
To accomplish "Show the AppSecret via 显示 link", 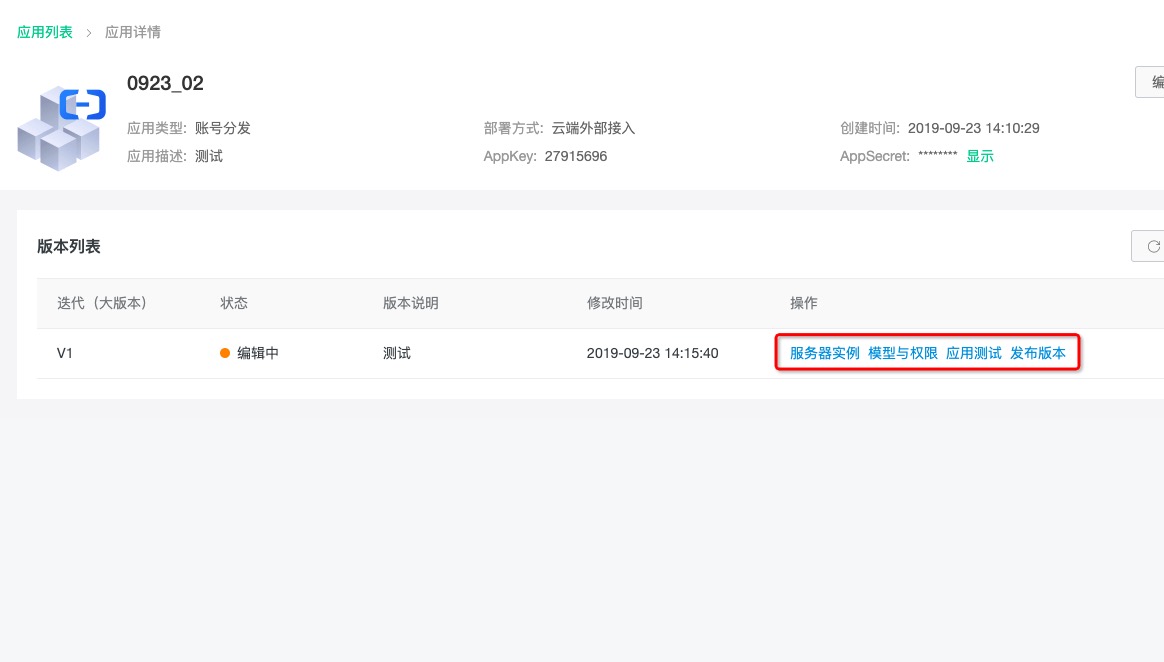I will 980,156.
